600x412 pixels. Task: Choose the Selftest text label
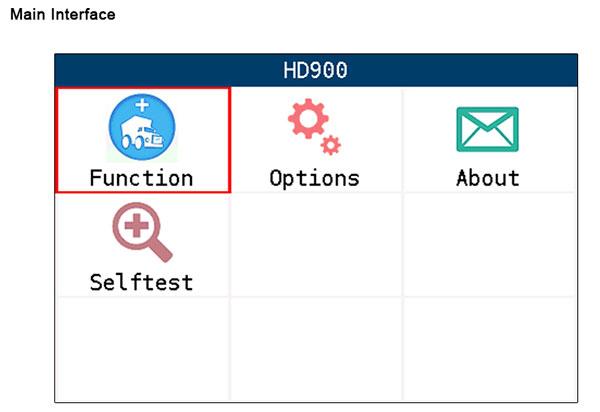pos(140,281)
